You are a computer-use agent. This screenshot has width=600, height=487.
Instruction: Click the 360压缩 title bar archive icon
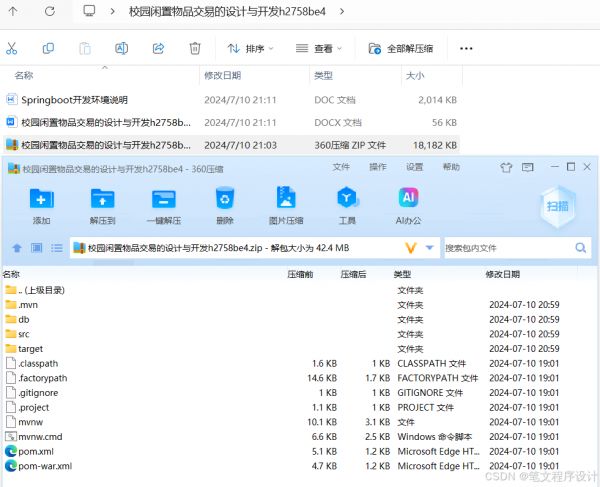point(13,168)
